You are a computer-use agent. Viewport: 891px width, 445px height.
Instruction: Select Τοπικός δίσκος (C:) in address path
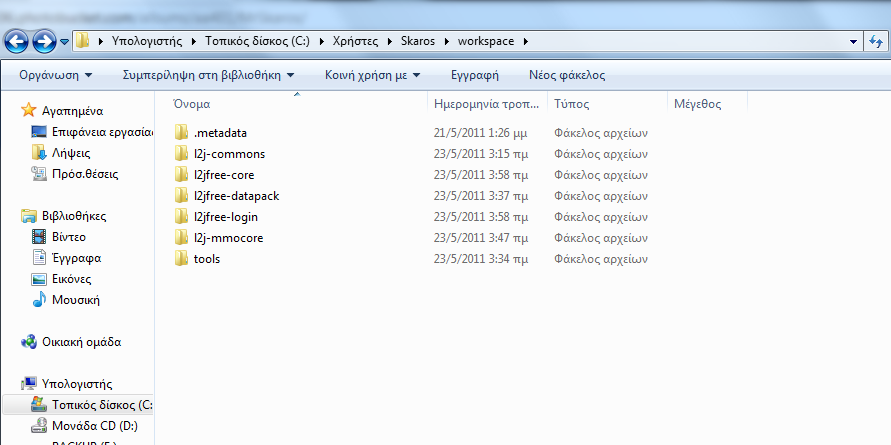point(257,41)
